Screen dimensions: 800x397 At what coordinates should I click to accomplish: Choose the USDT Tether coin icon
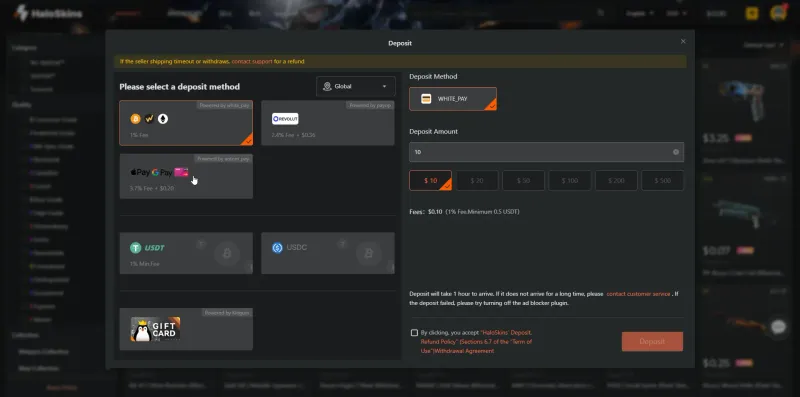coord(135,248)
